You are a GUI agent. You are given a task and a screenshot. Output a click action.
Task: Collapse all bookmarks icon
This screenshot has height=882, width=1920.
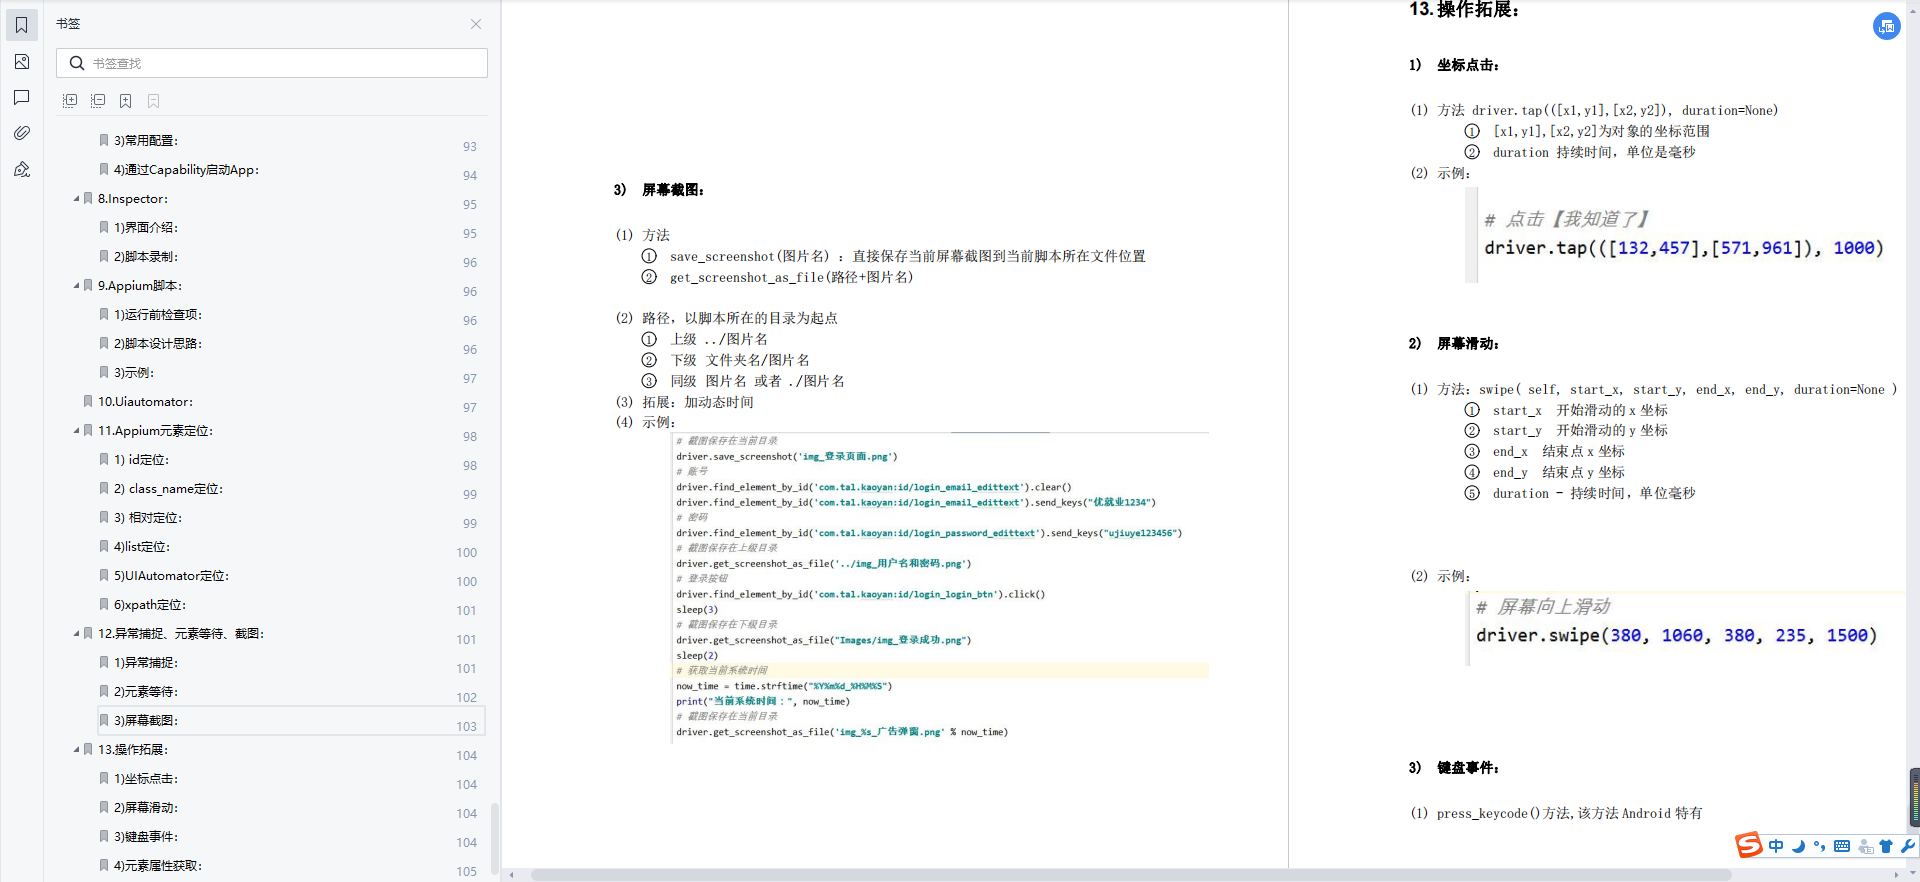pyautogui.click(x=98, y=101)
